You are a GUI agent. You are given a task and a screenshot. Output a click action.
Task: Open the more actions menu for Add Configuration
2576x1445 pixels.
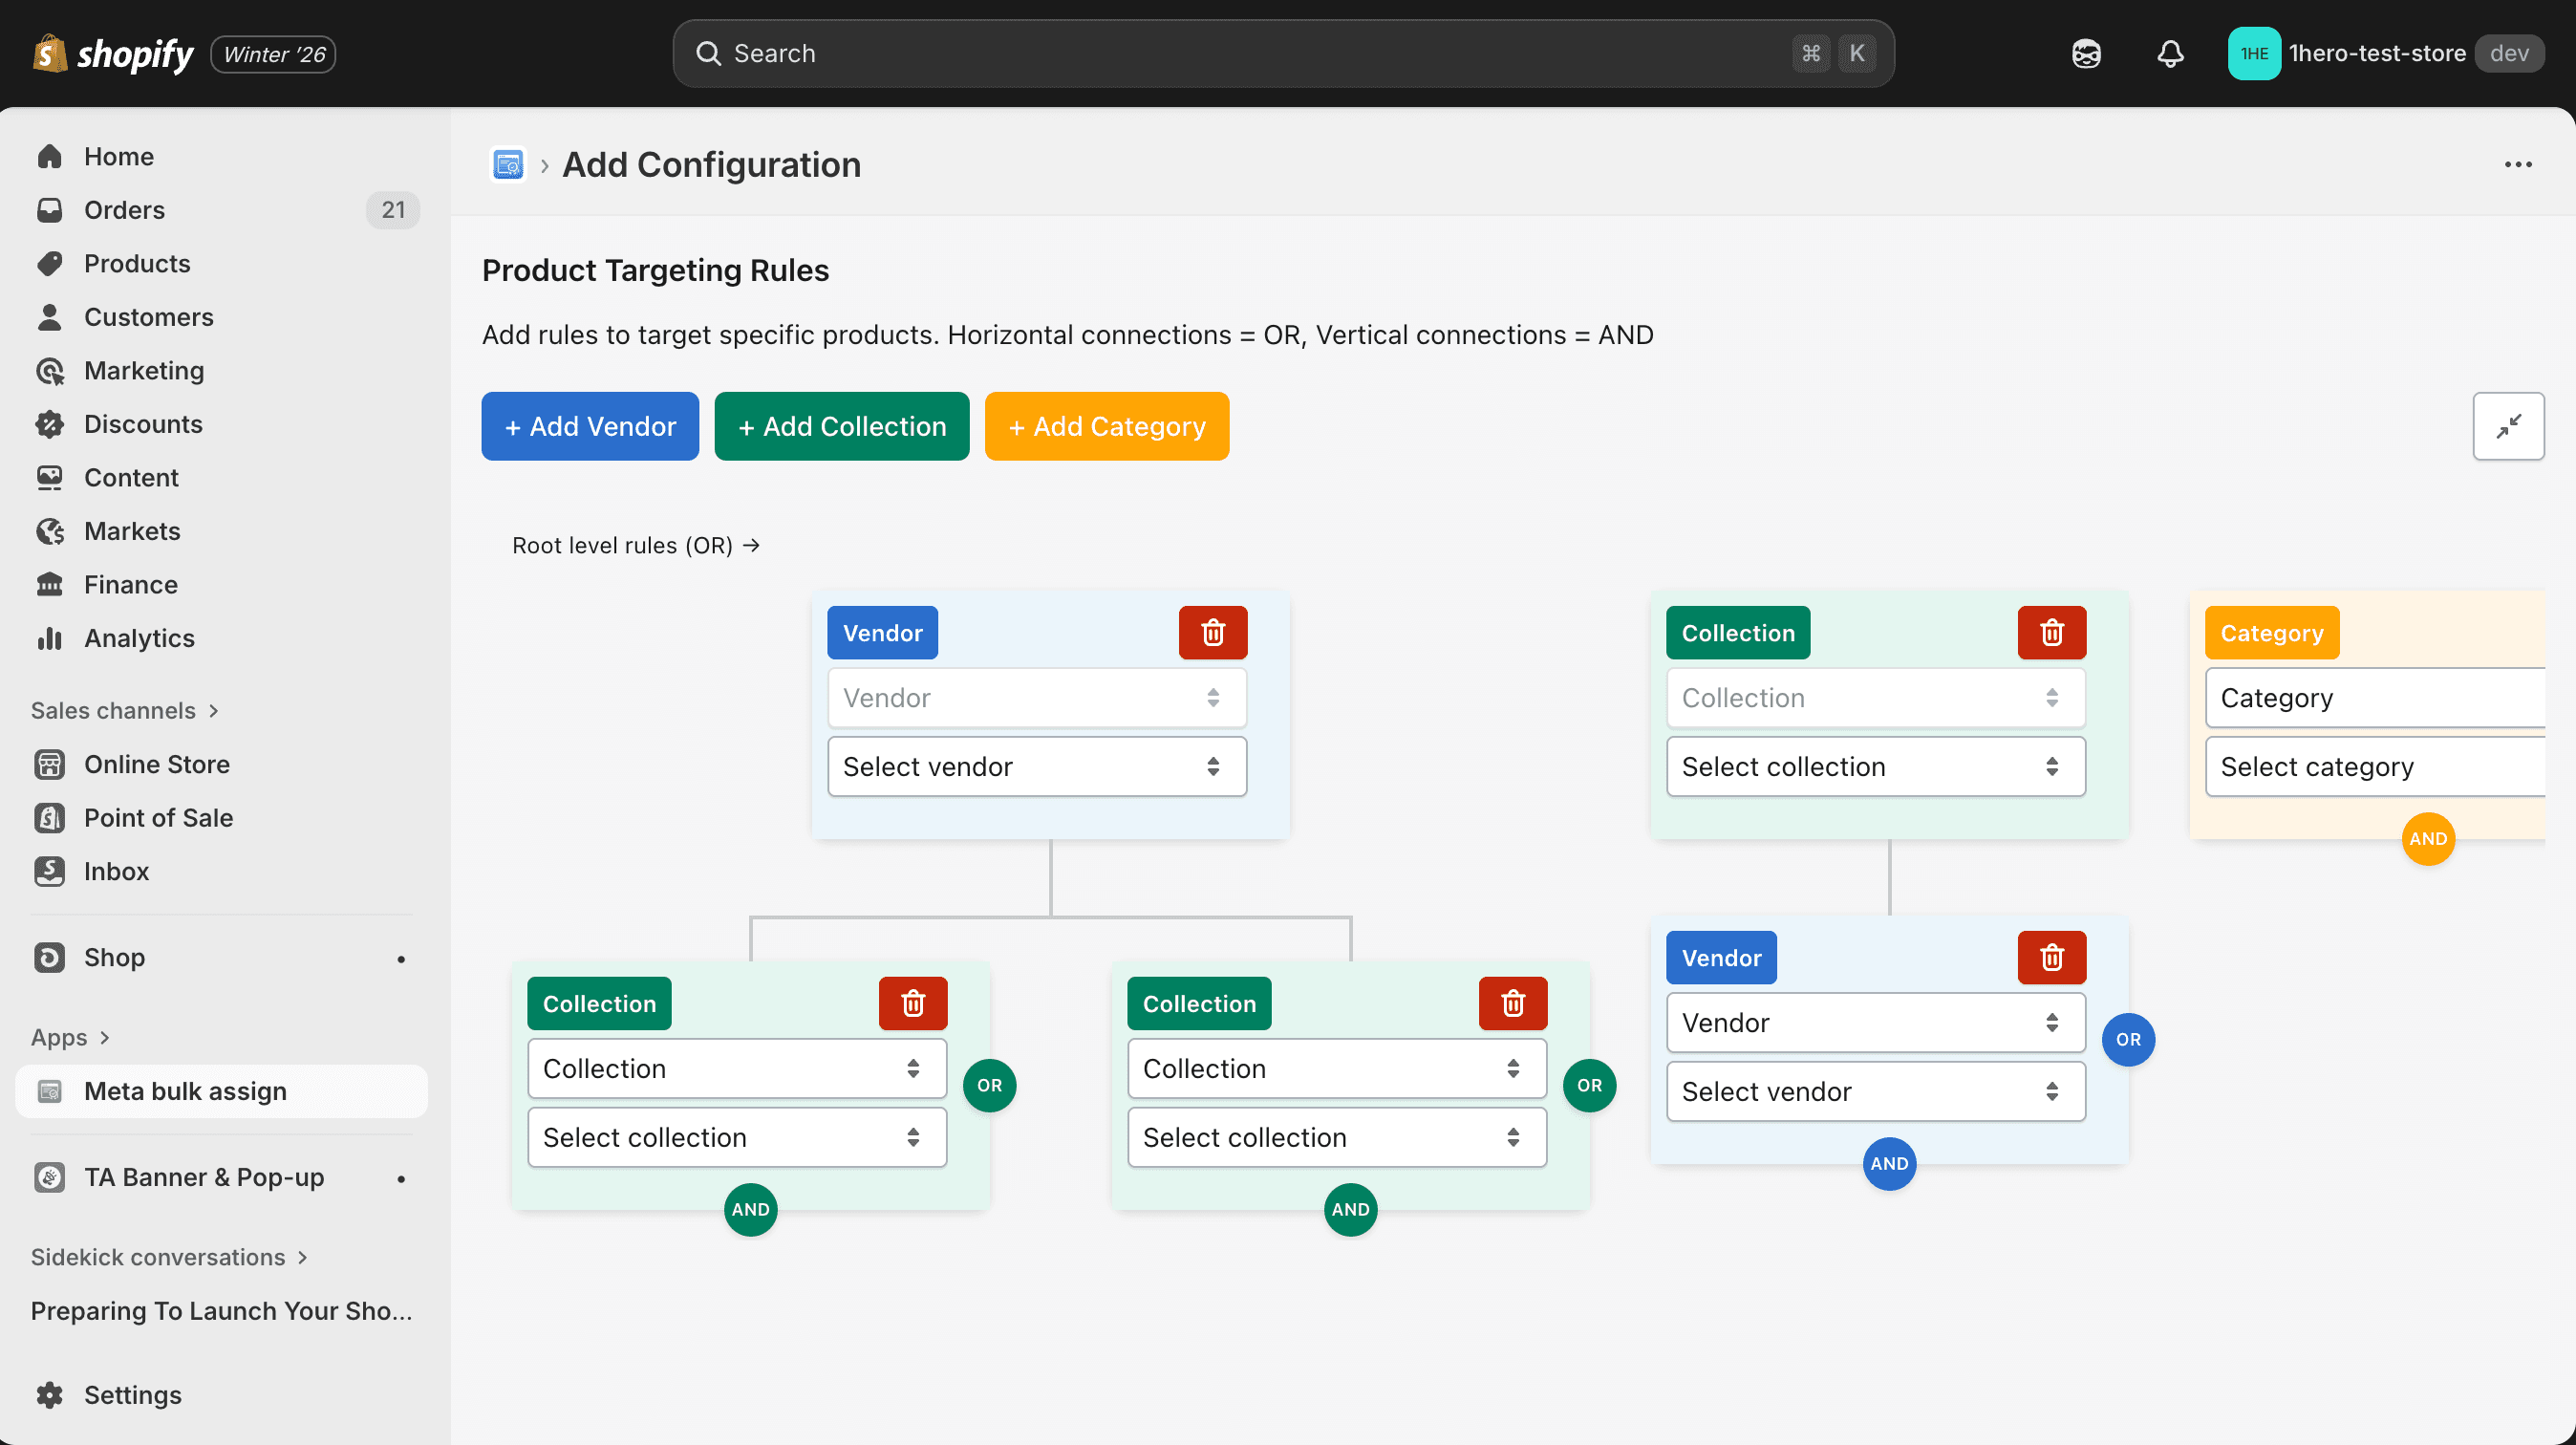2518,164
